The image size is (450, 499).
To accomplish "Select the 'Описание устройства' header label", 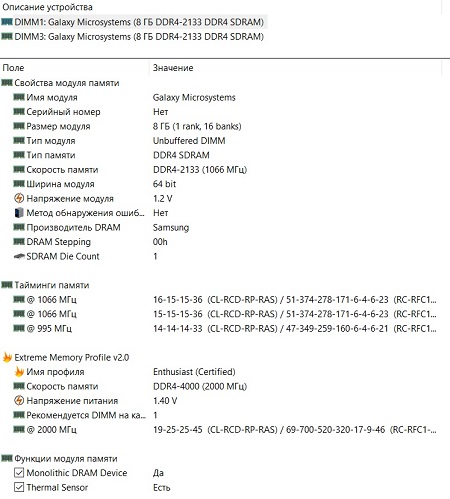I will [x=47, y=7].
